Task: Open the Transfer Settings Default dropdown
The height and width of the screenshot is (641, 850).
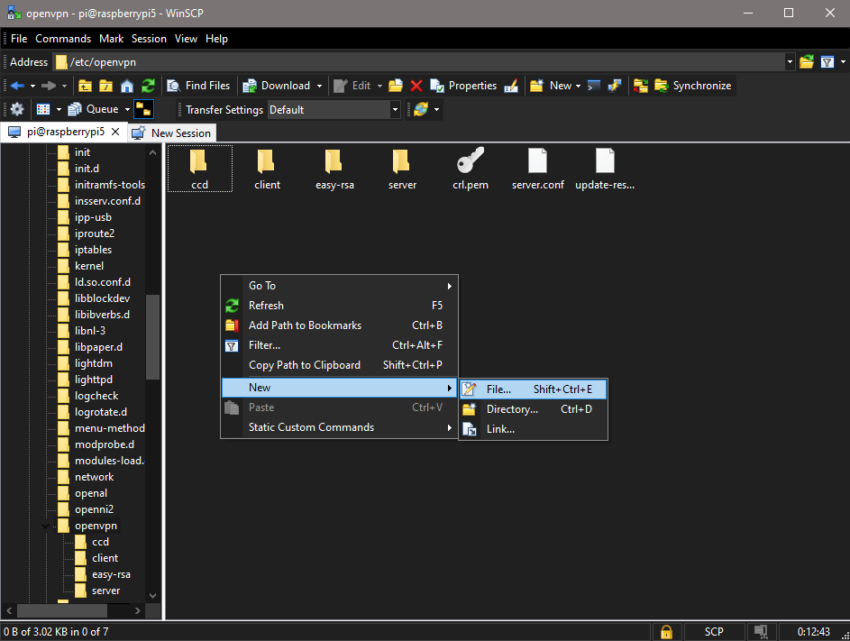Action: 395,110
